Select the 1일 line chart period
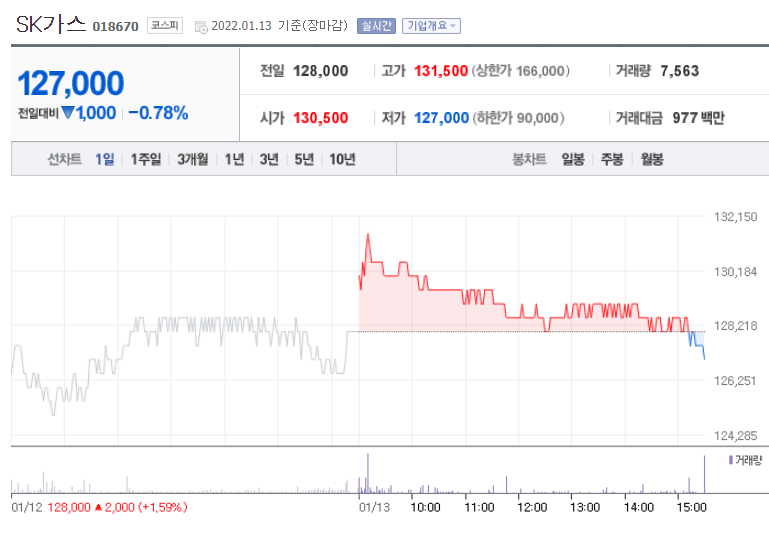The image size is (769, 533). click(104, 159)
